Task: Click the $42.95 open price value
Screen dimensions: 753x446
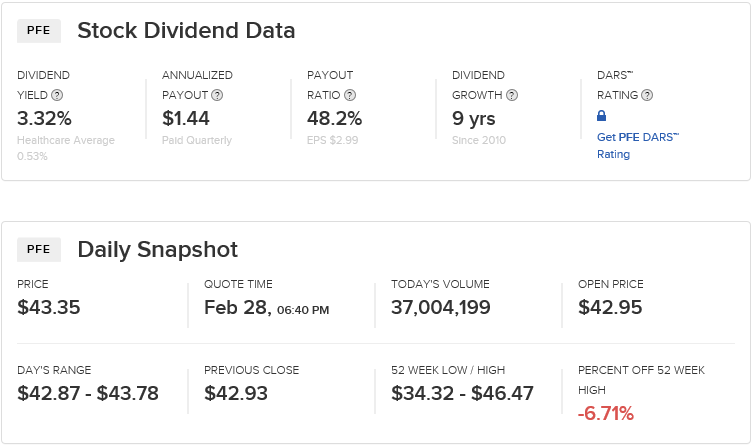Action: (610, 307)
